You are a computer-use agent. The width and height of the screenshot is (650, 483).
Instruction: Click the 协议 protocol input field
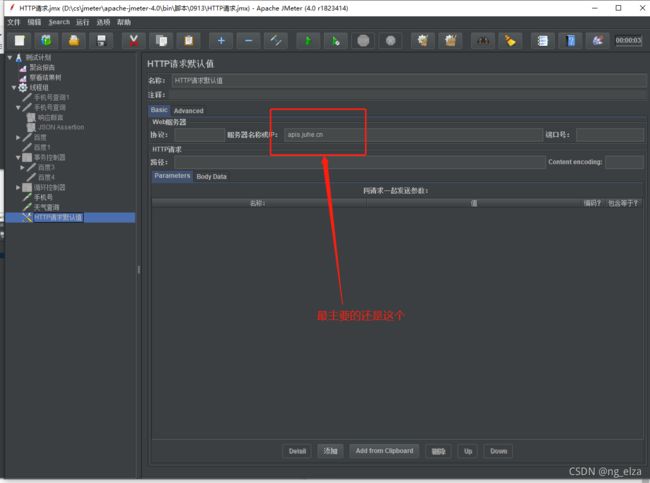coord(199,135)
